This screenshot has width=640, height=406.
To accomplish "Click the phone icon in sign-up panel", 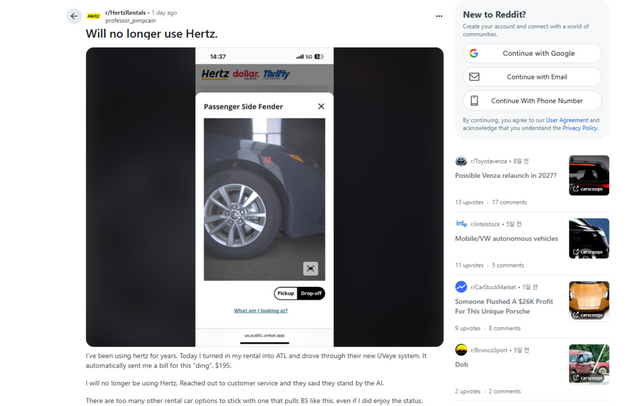I will pyautogui.click(x=474, y=100).
